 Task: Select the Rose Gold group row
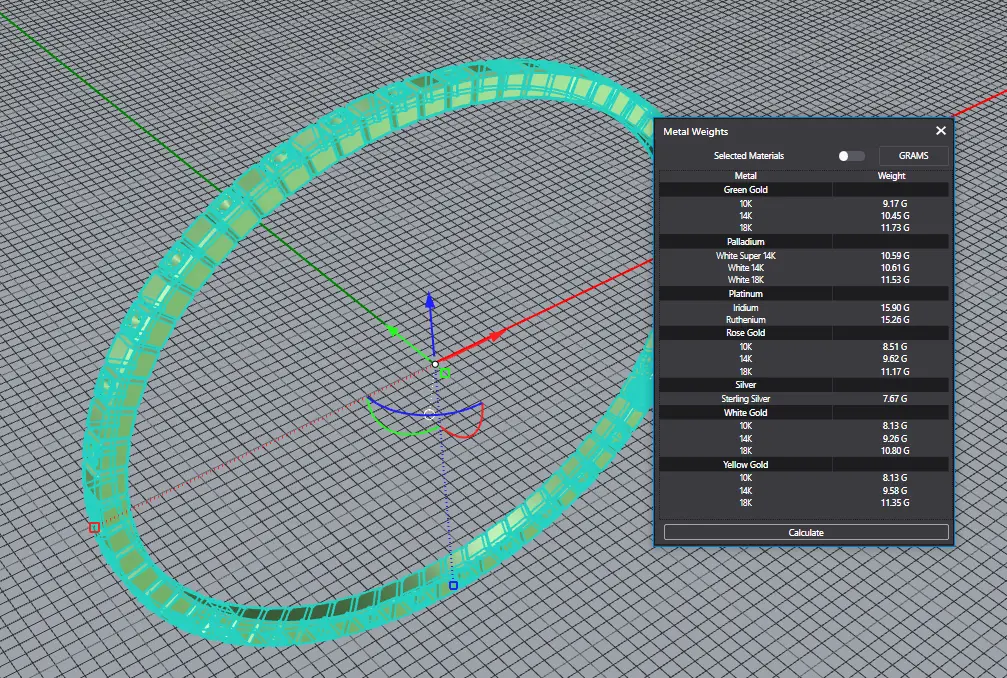[x=804, y=333]
